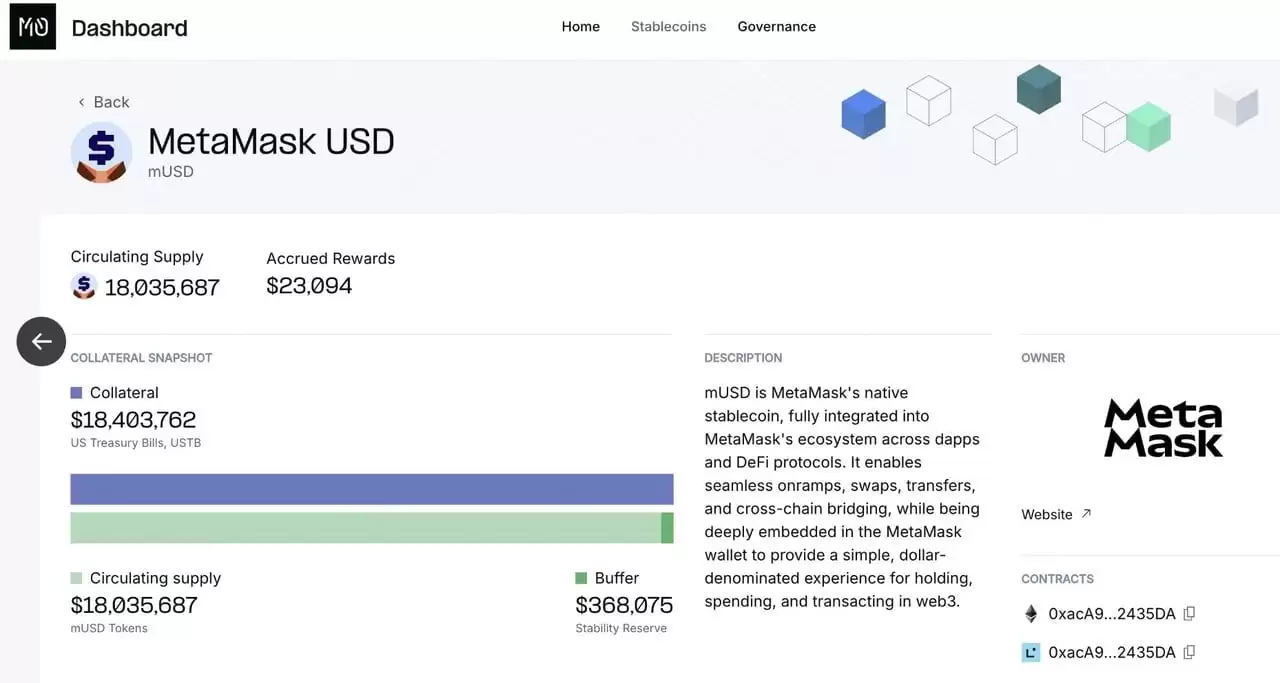Copy the Ethereum contract address
The width and height of the screenshot is (1280, 683).
point(1188,613)
